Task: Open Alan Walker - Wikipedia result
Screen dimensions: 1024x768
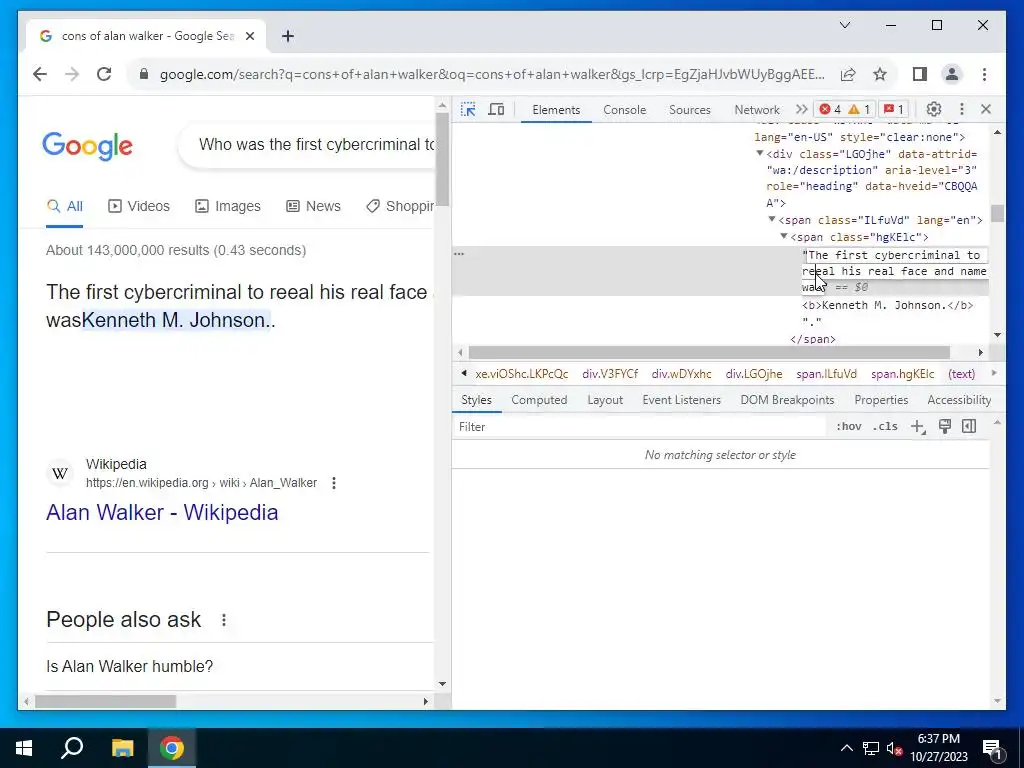Action: (x=162, y=513)
